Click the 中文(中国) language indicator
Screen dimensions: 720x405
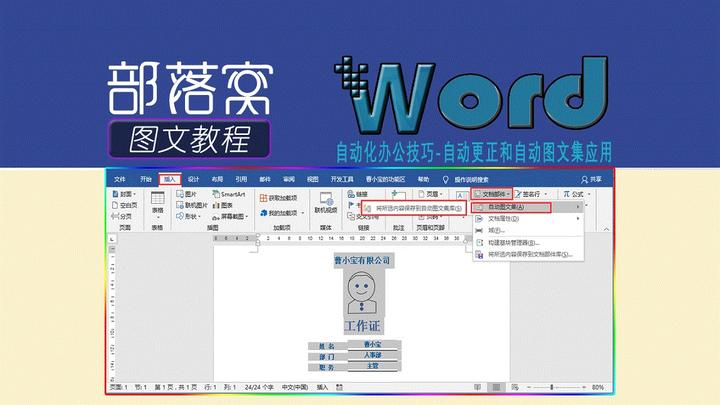click(x=295, y=388)
